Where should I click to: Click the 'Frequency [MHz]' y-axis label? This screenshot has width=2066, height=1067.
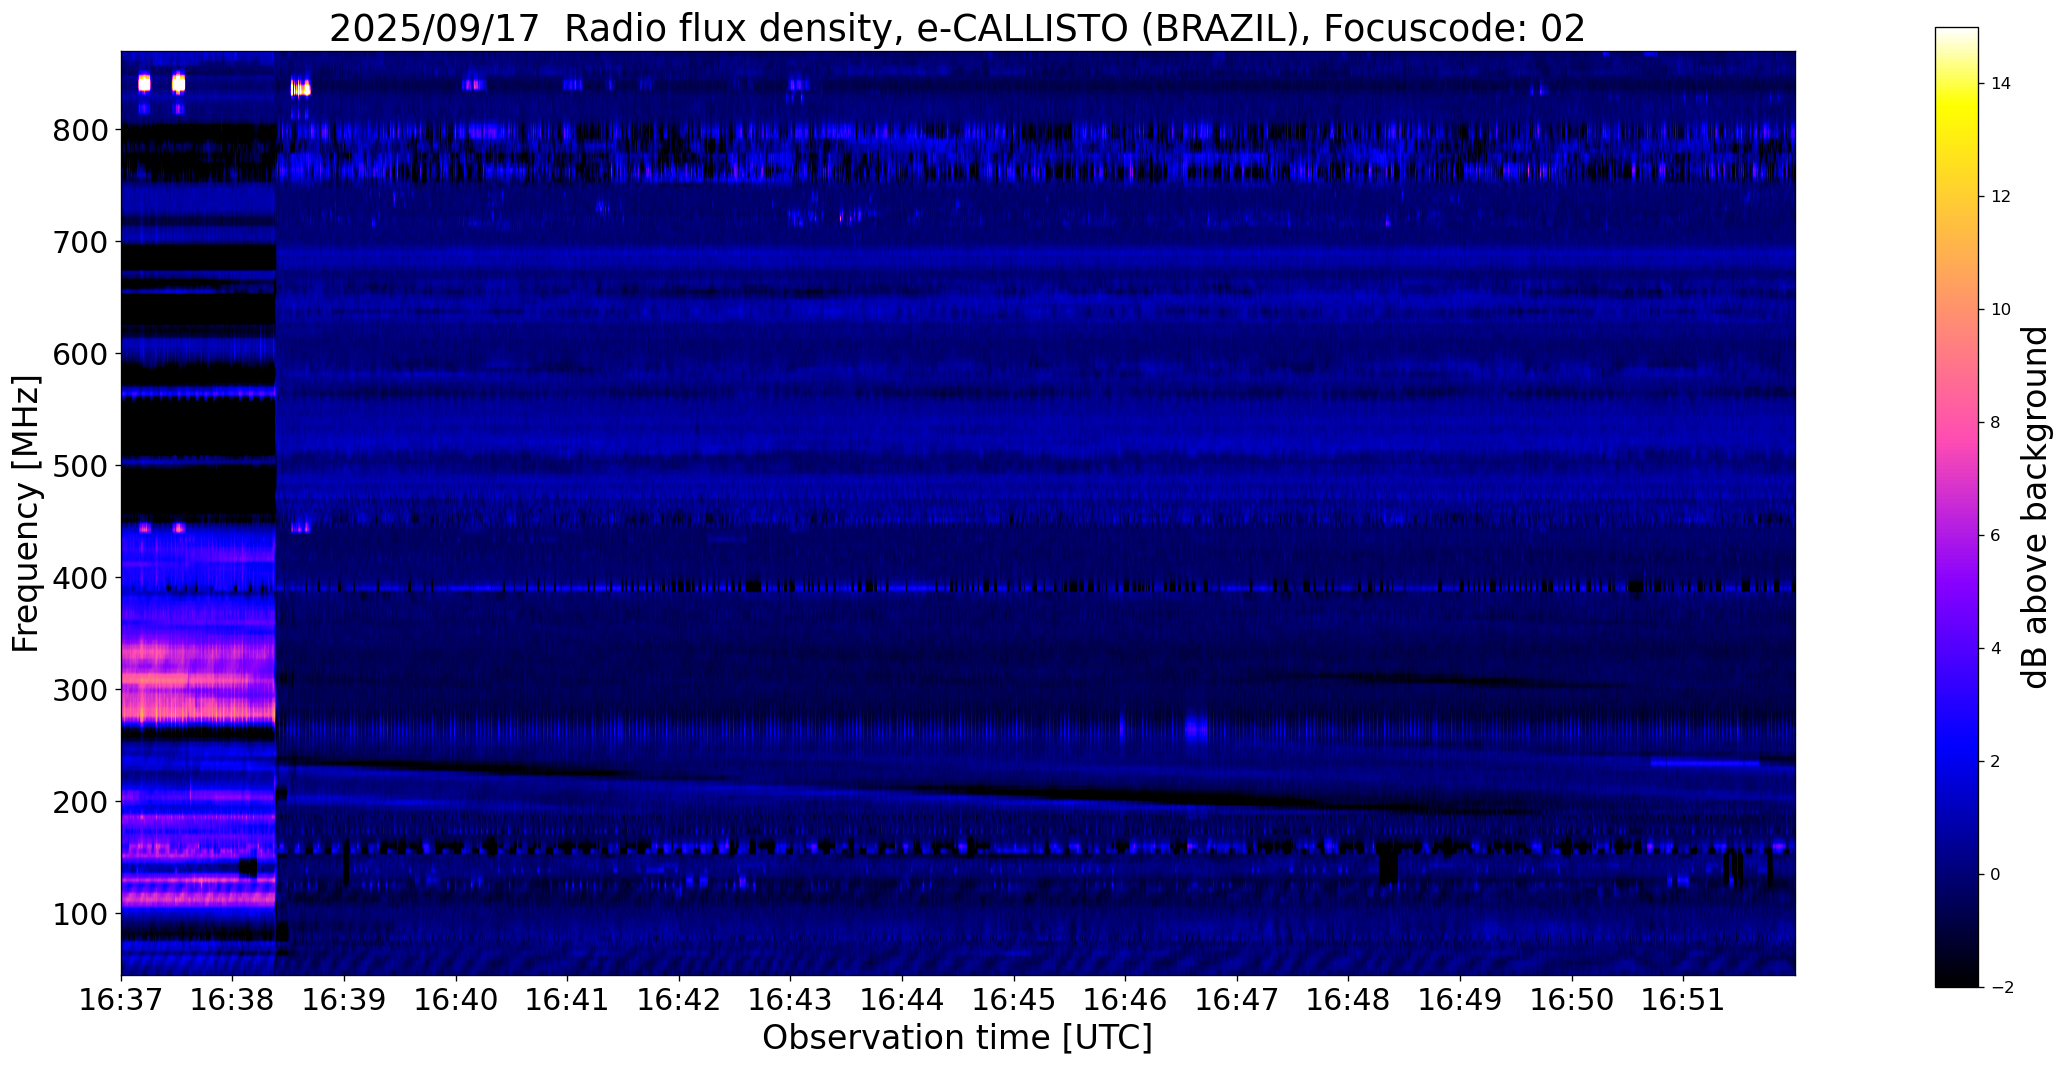(27, 513)
